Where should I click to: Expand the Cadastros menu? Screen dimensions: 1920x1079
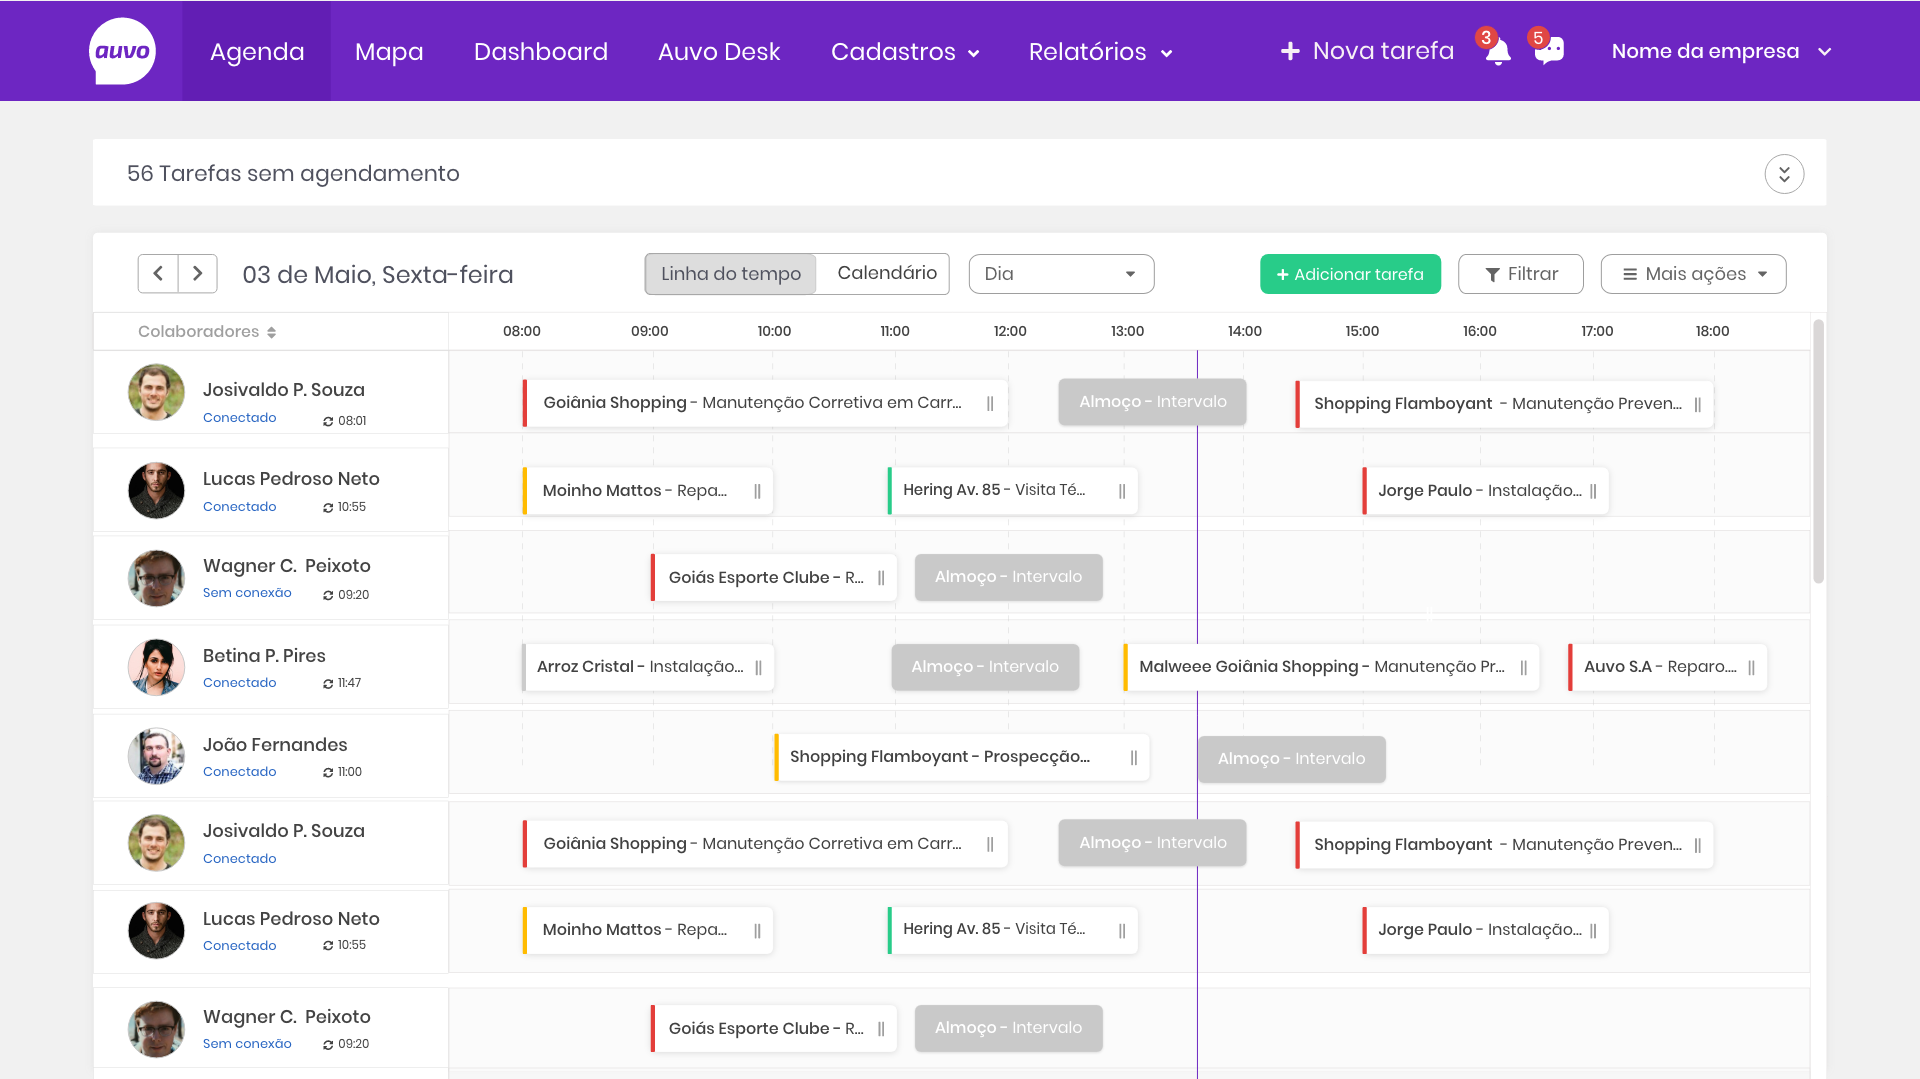coord(904,52)
